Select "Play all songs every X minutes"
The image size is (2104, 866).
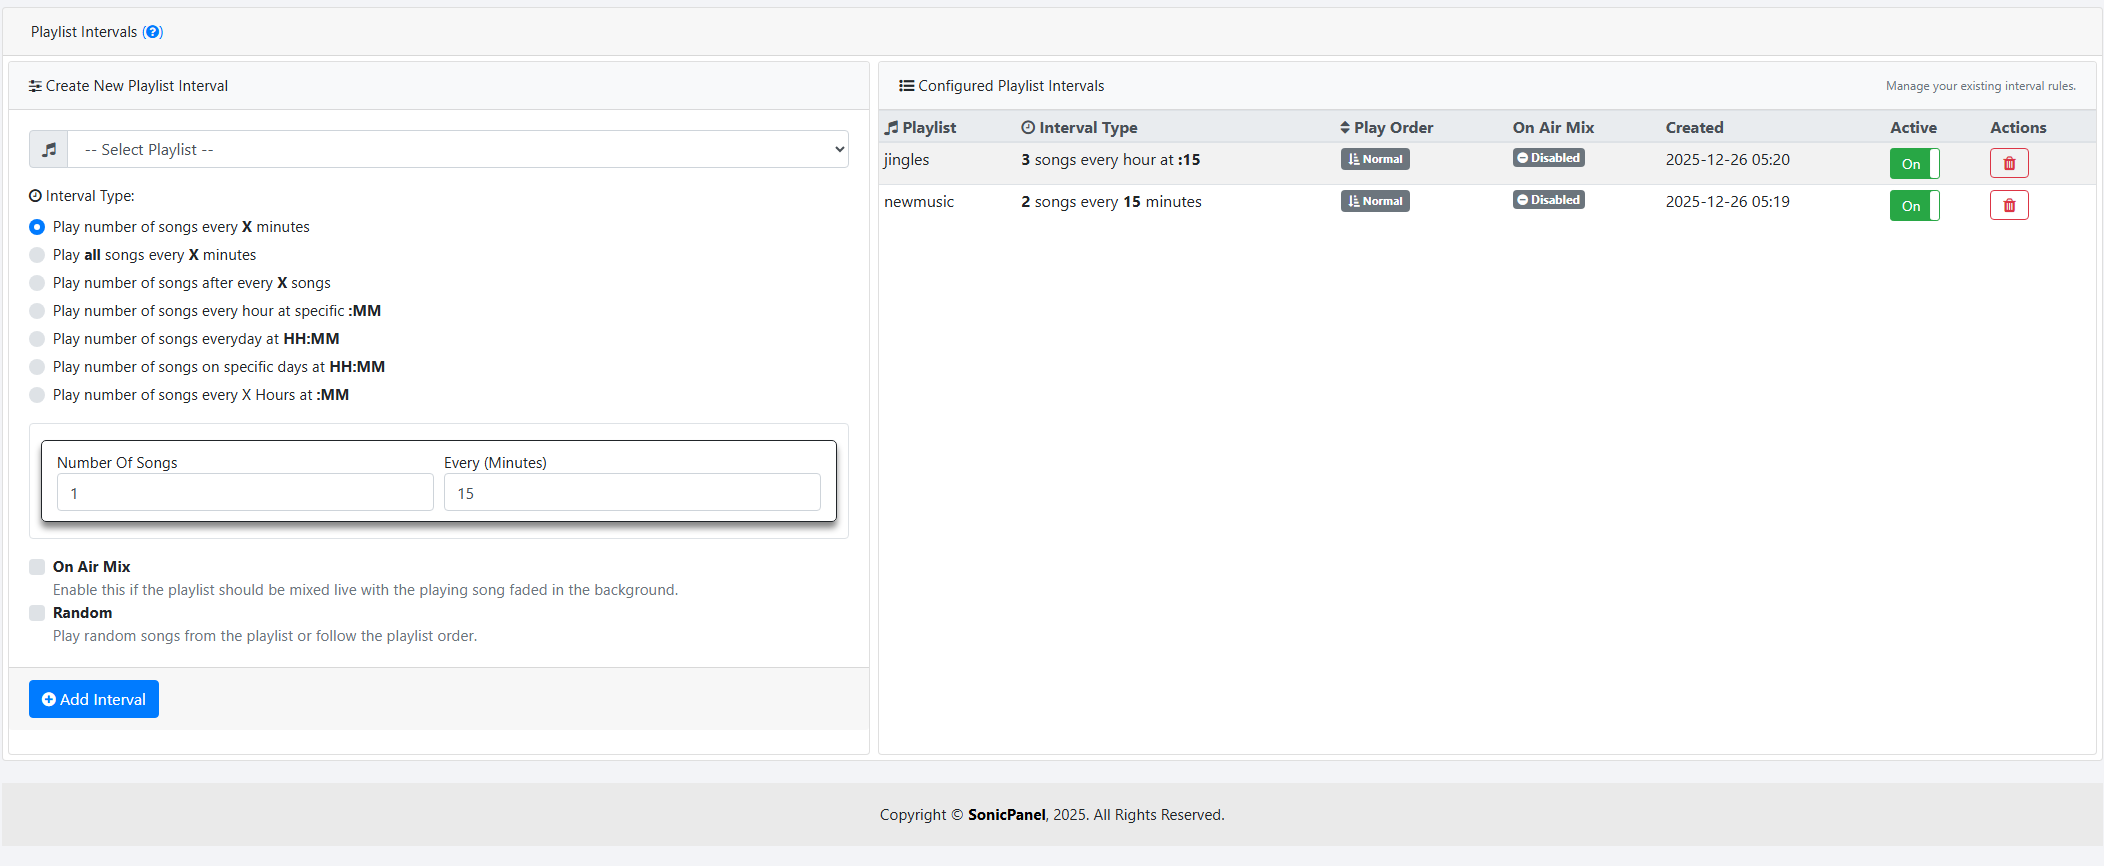37,255
